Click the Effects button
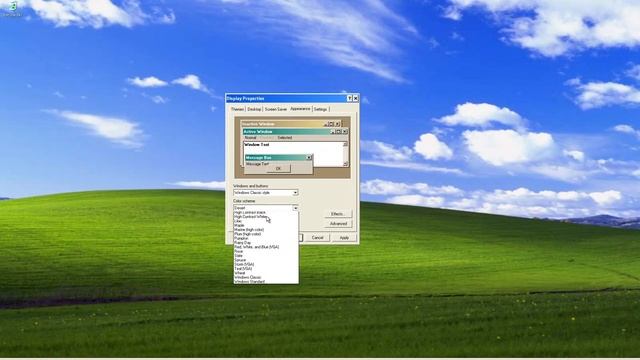 pyautogui.click(x=338, y=214)
